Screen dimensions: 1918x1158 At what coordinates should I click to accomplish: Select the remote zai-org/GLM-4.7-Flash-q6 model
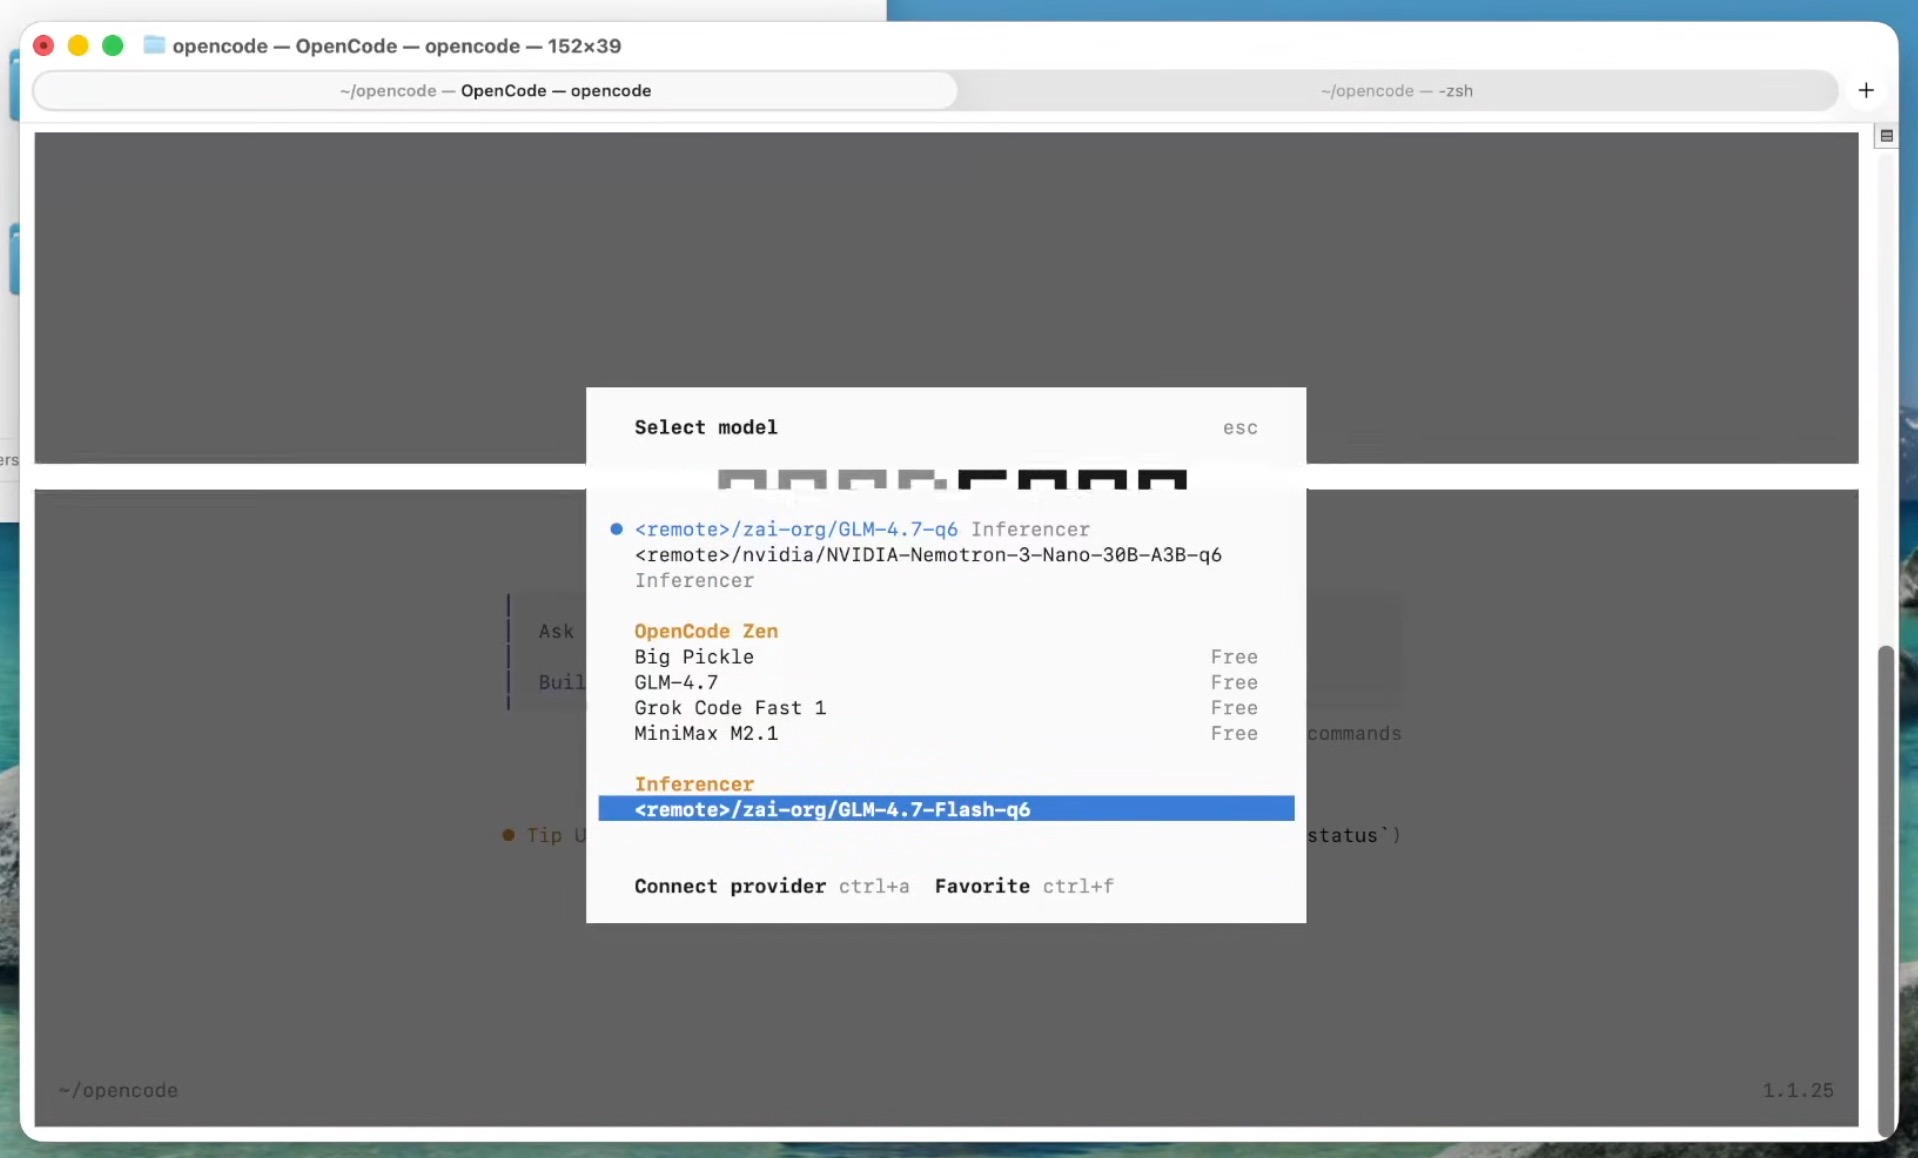[946, 809]
